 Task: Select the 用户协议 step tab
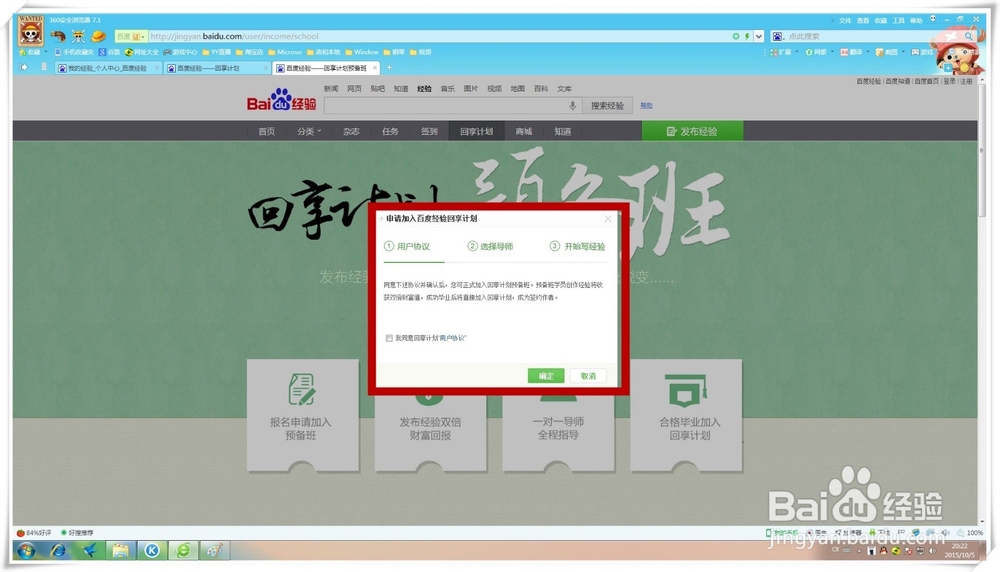(407, 246)
